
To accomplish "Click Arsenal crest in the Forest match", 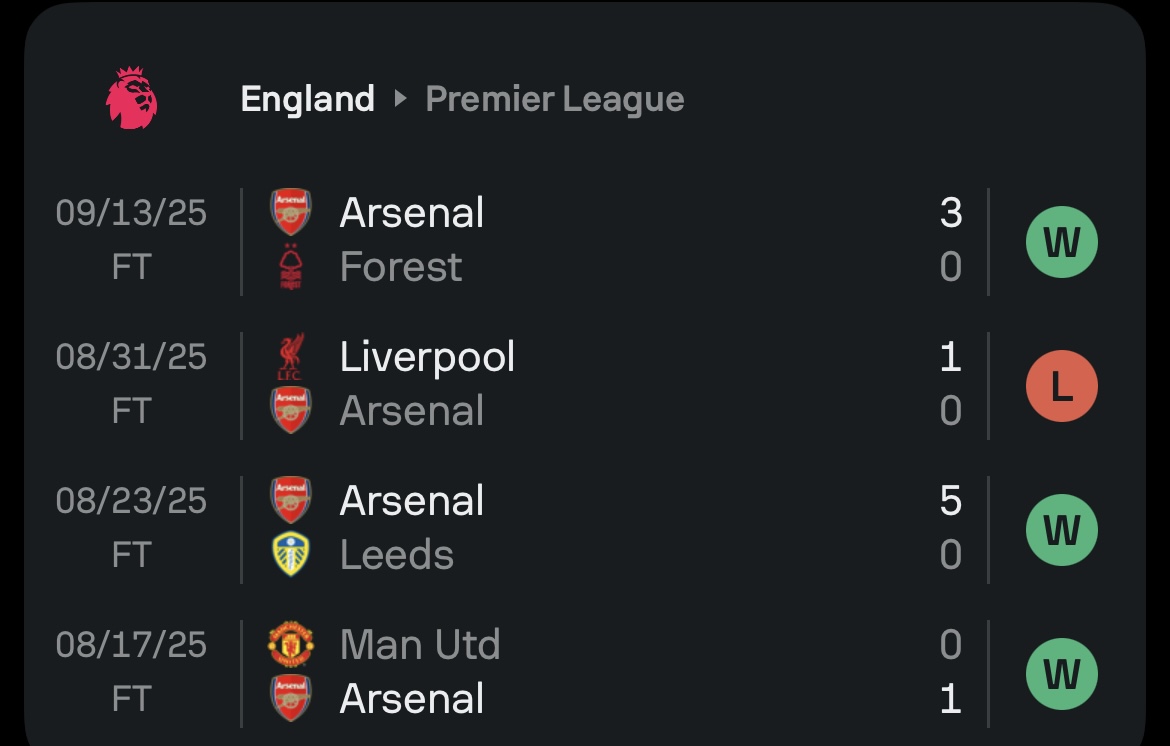I will tap(291, 212).
